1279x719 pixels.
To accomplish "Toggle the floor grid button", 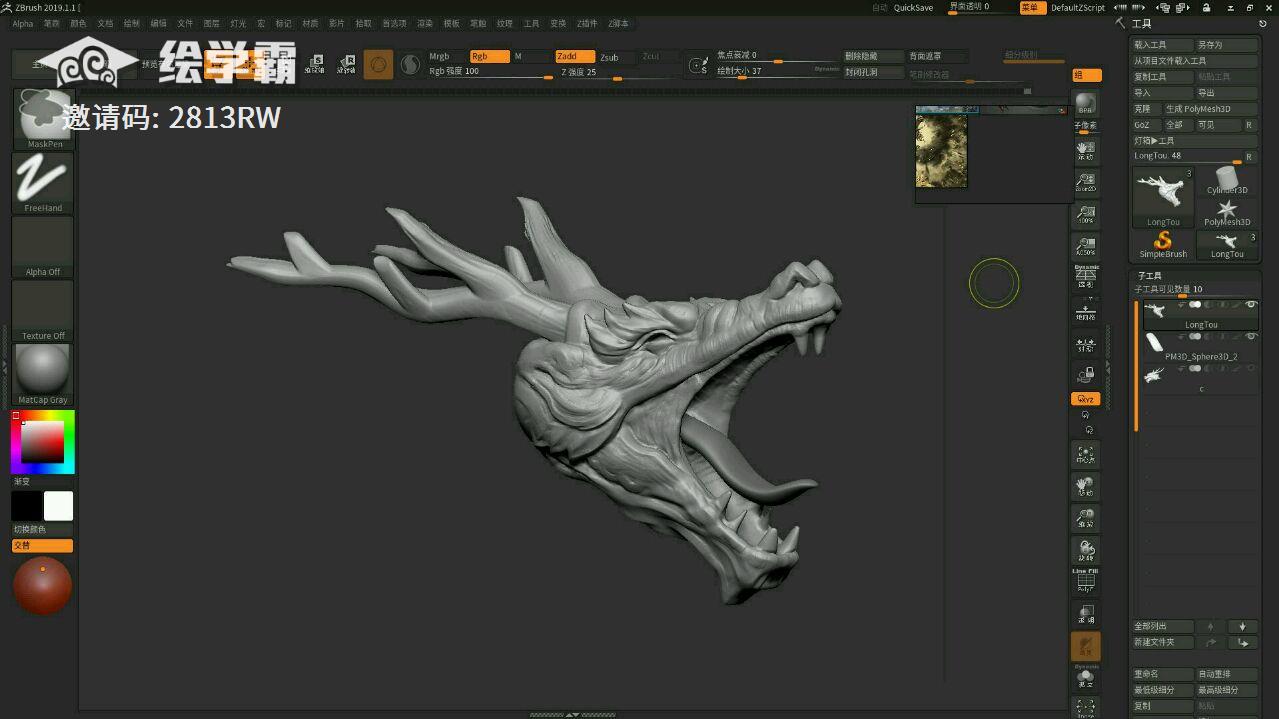I will [x=1086, y=313].
